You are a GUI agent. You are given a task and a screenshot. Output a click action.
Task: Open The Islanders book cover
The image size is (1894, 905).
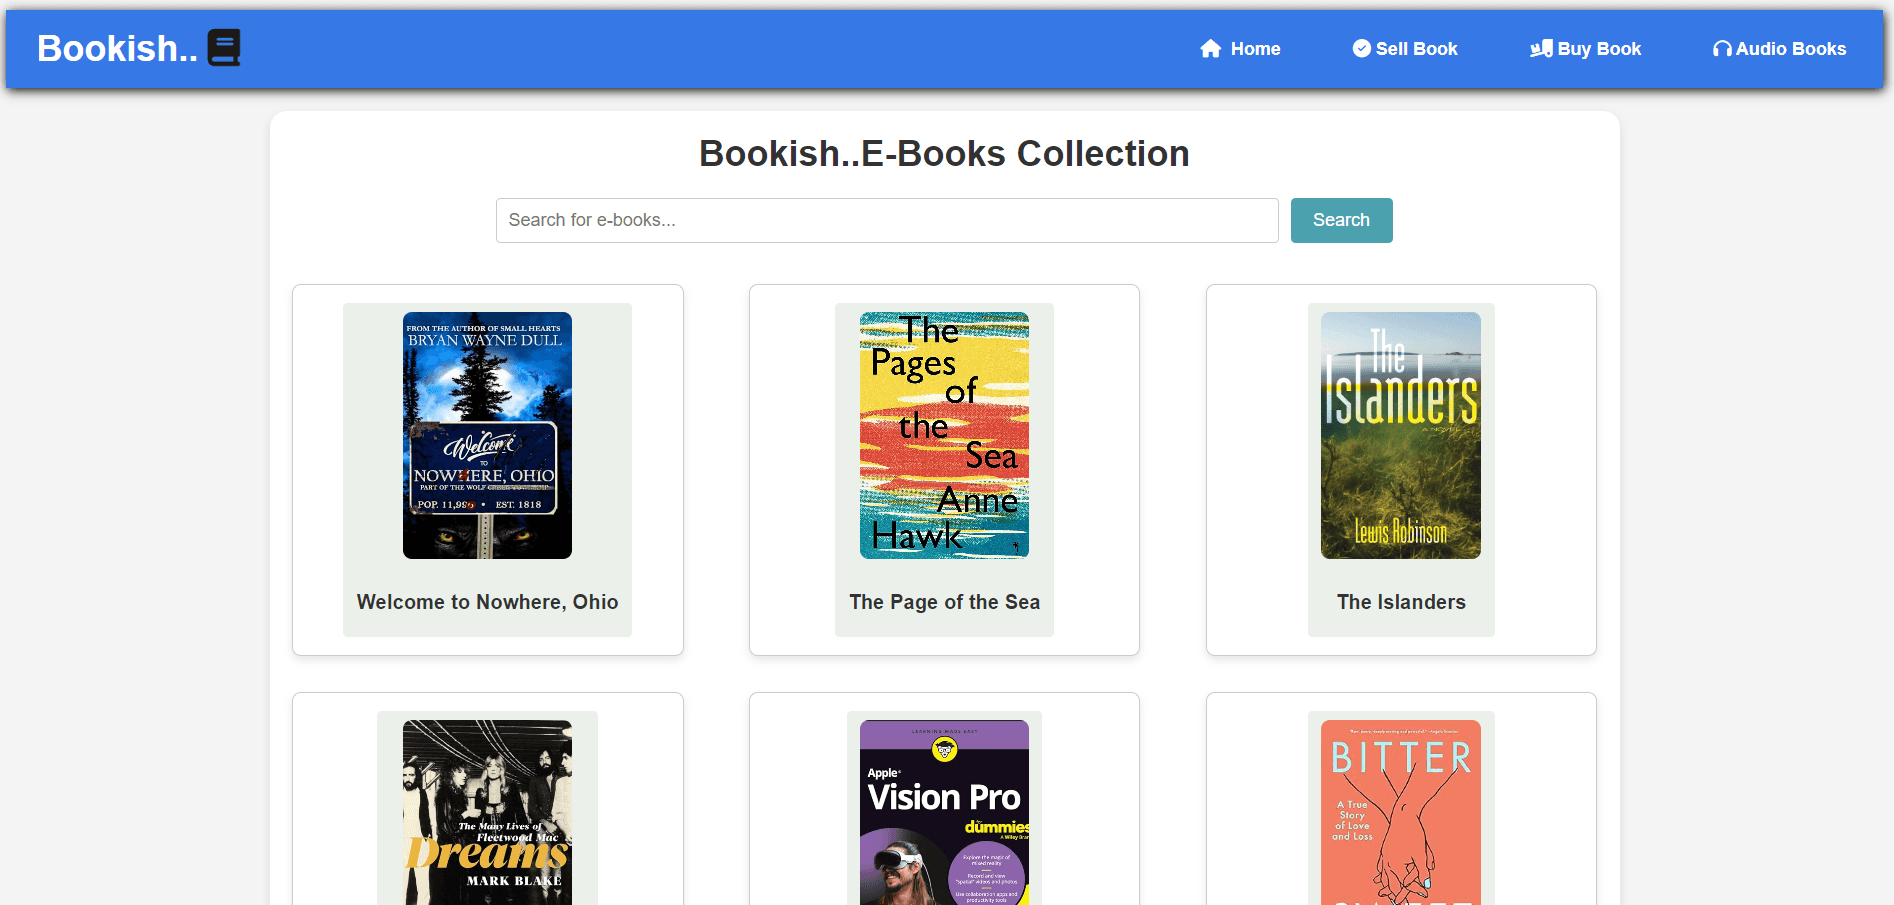coord(1401,435)
